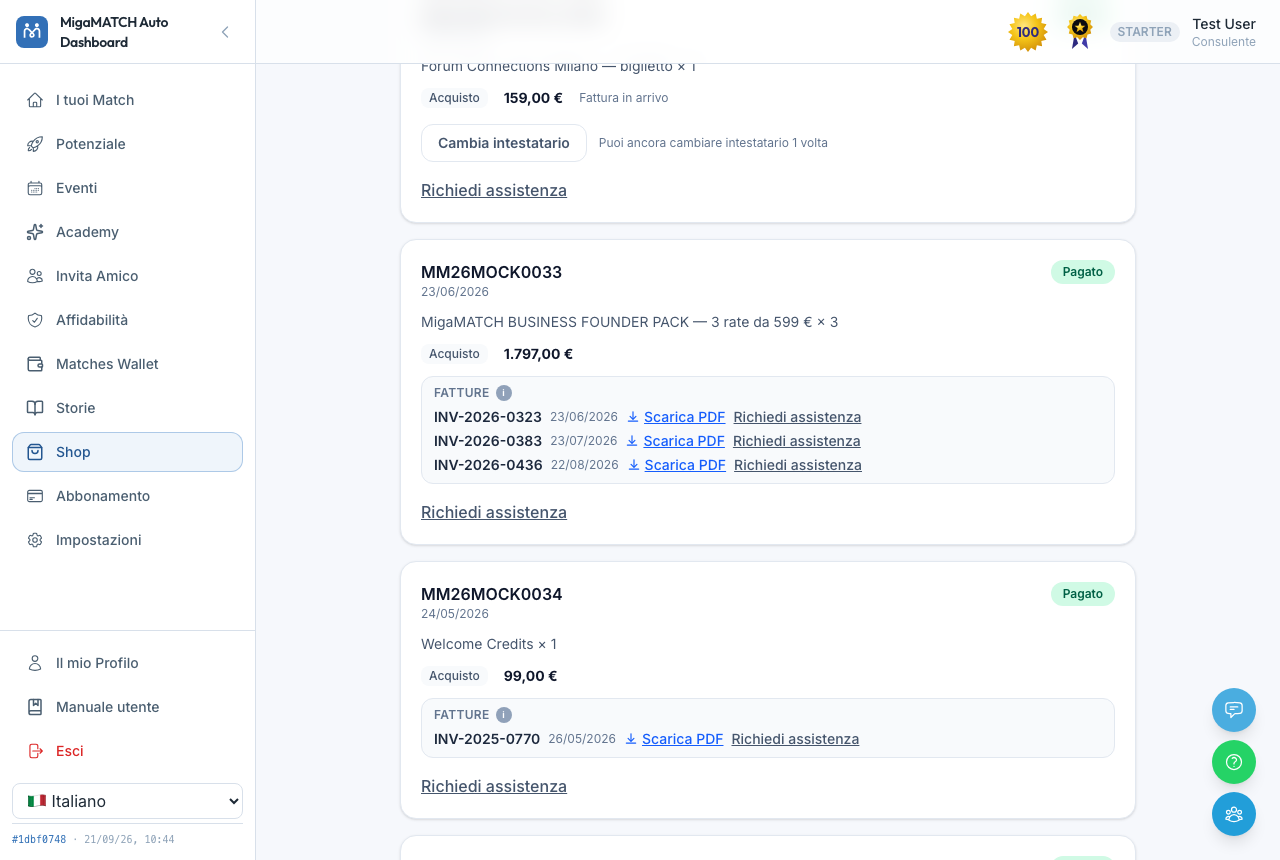Click the build hash #1dbf0748

(x=39, y=840)
